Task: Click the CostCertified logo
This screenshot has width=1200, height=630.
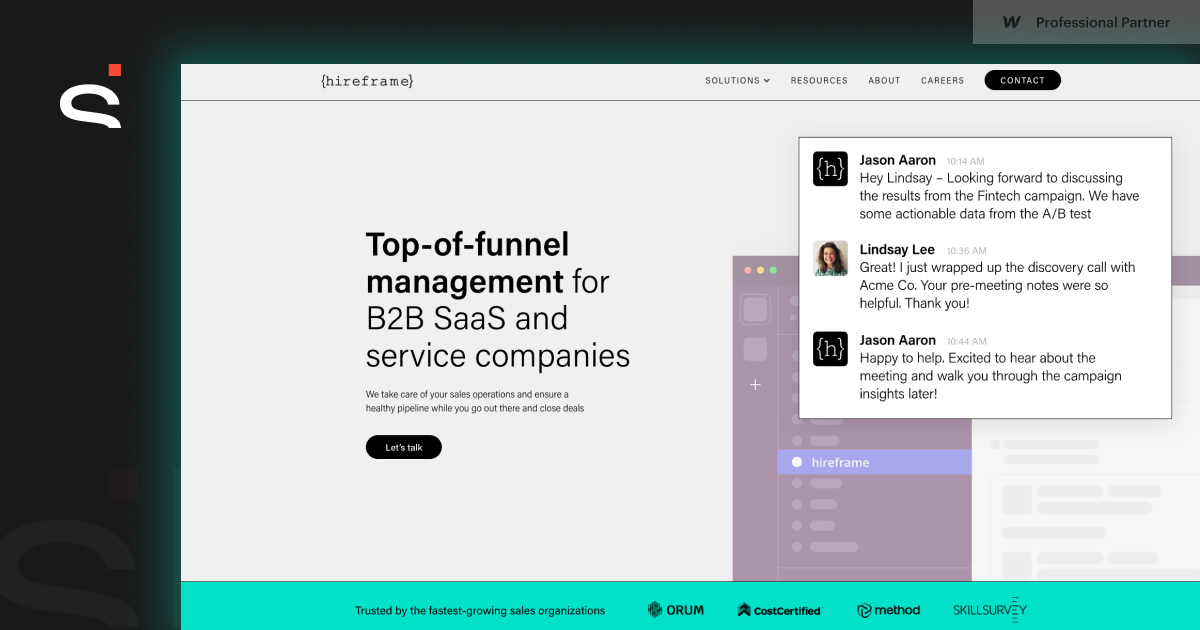Action: point(779,610)
